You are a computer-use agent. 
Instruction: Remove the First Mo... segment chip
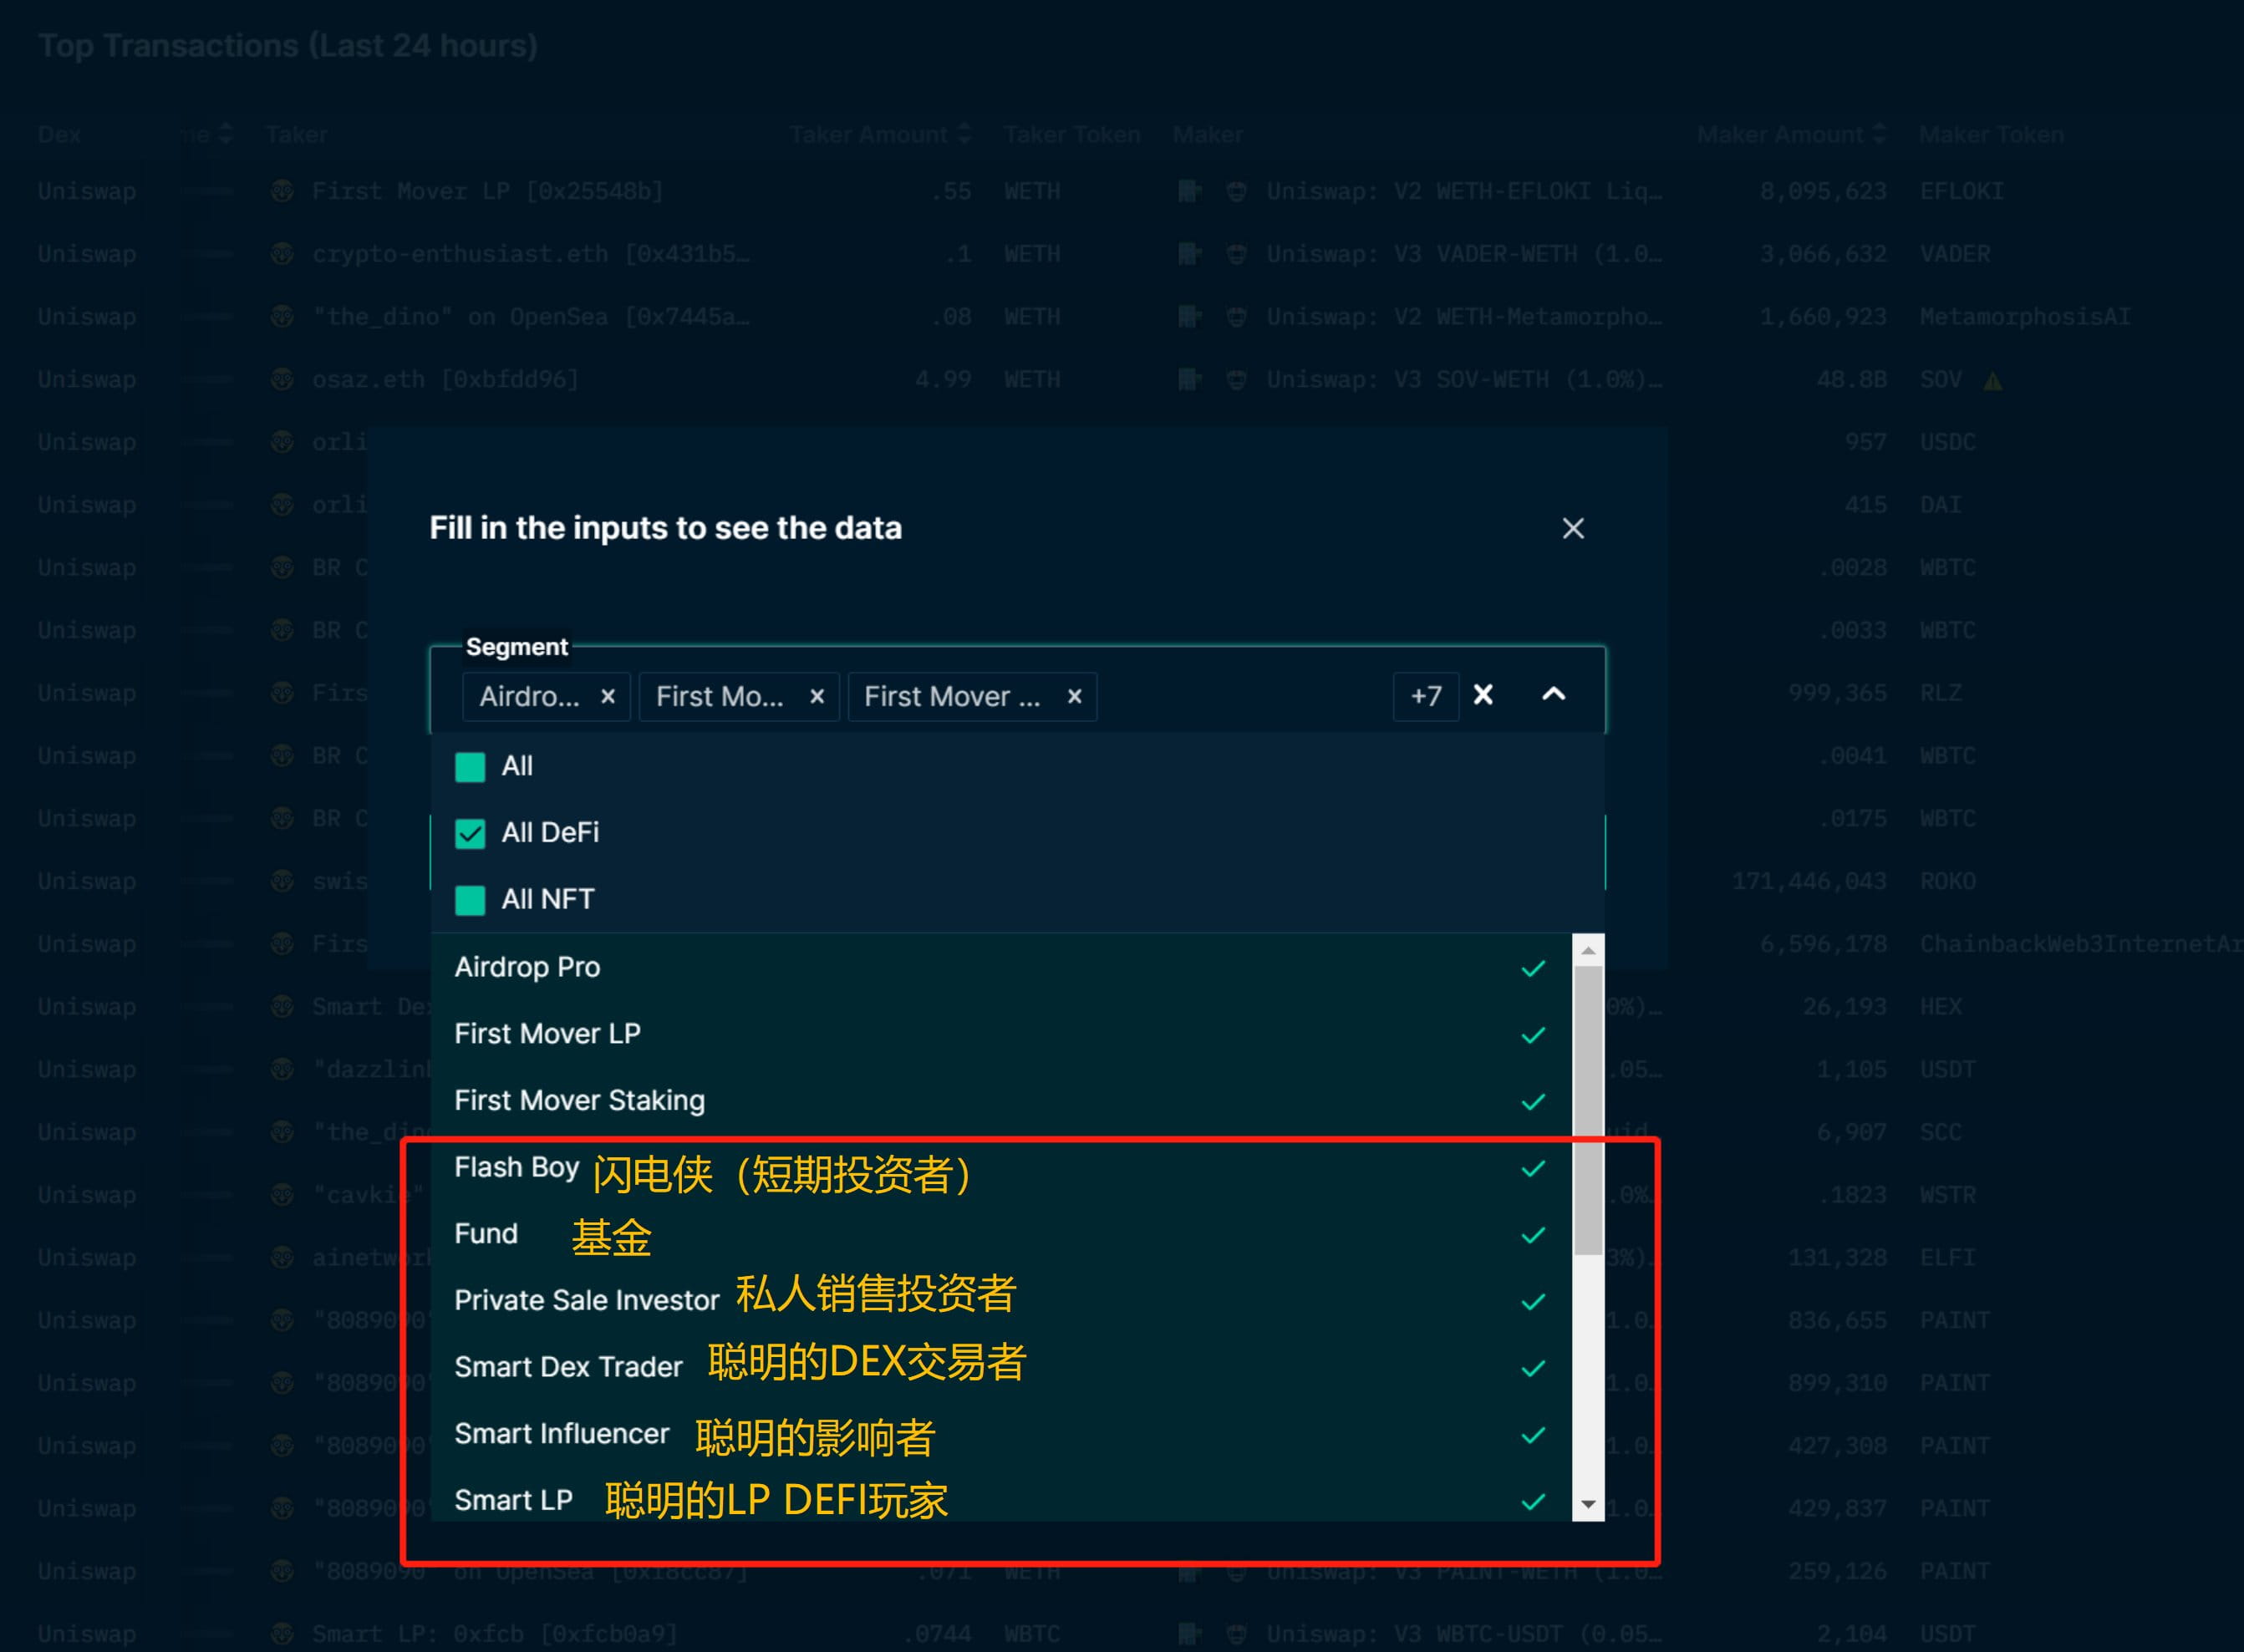(816, 696)
